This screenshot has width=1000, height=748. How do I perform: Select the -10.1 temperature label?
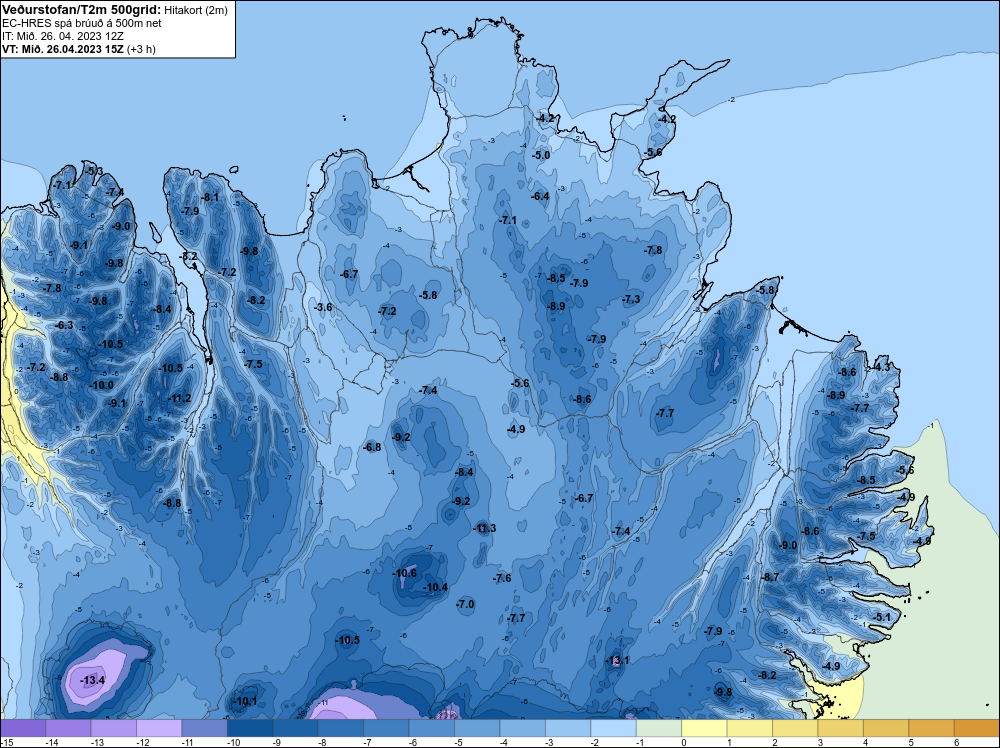(x=246, y=701)
